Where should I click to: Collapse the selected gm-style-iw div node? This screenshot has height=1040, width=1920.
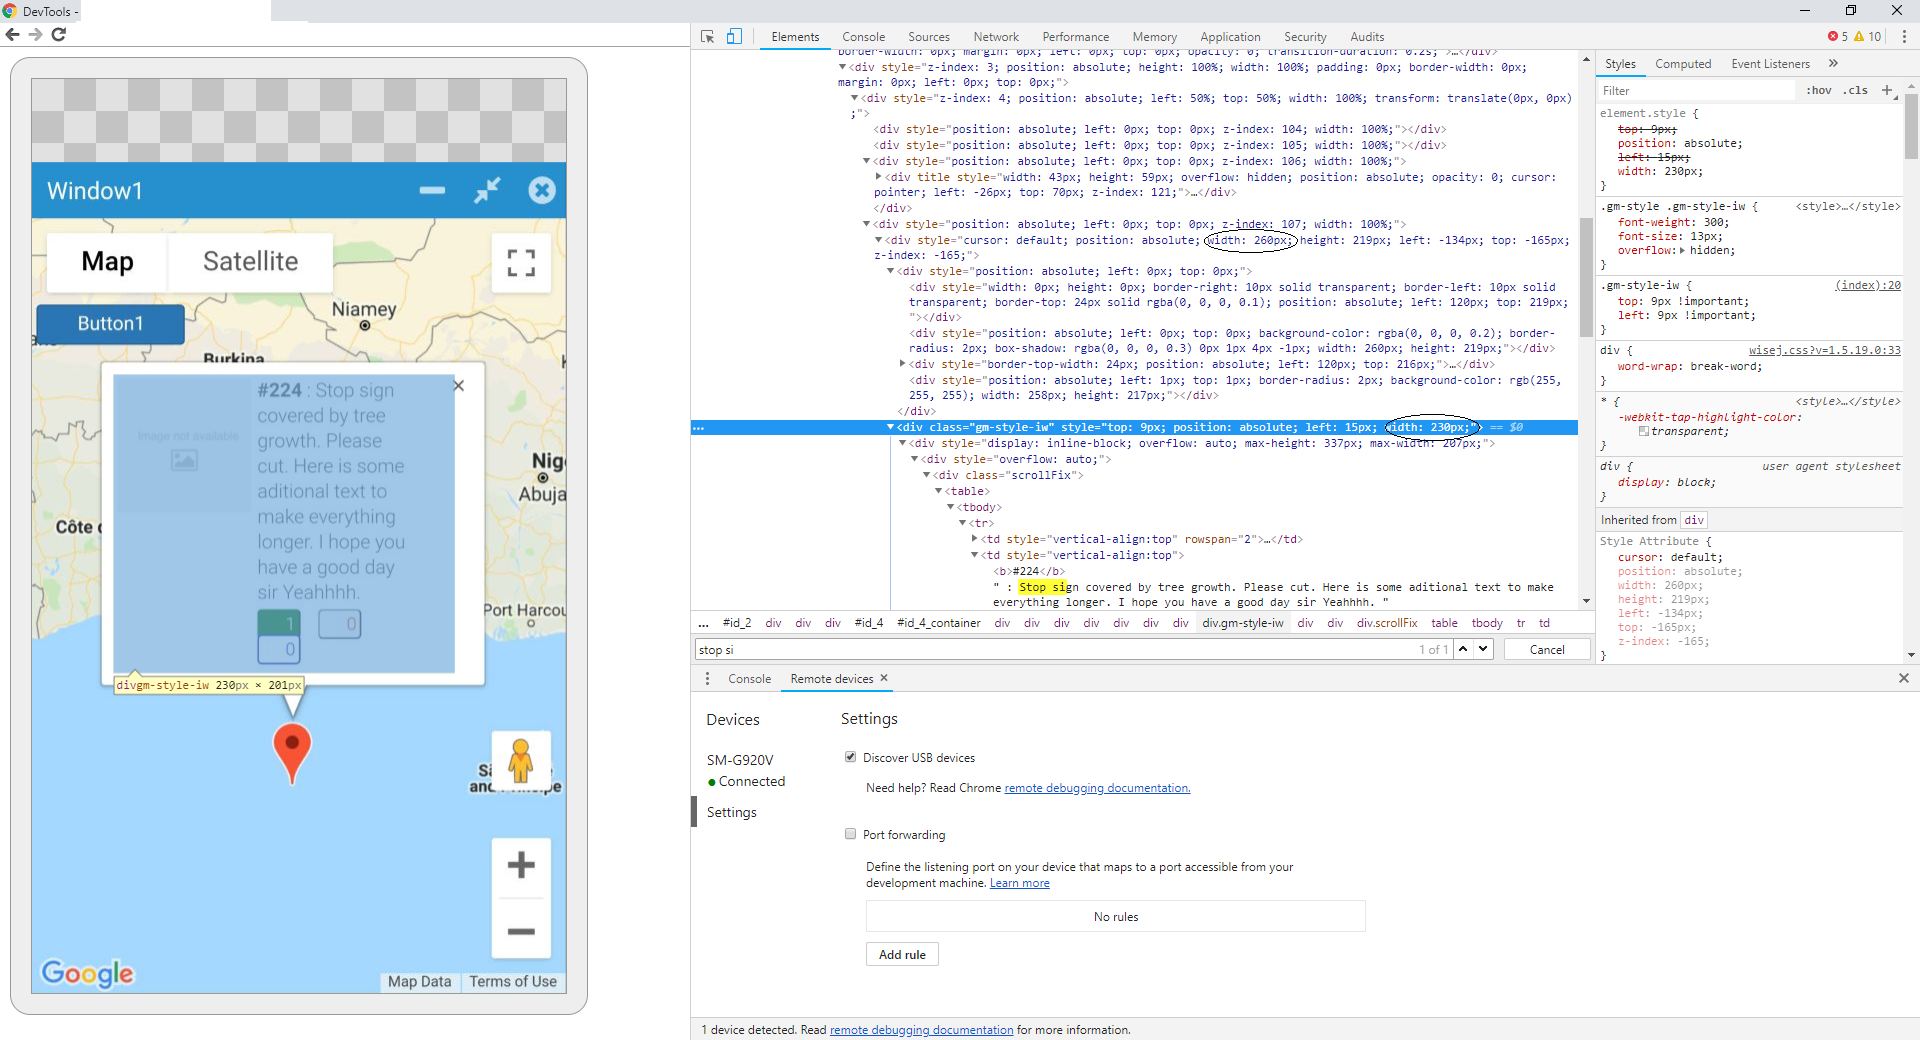pyautogui.click(x=890, y=427)
